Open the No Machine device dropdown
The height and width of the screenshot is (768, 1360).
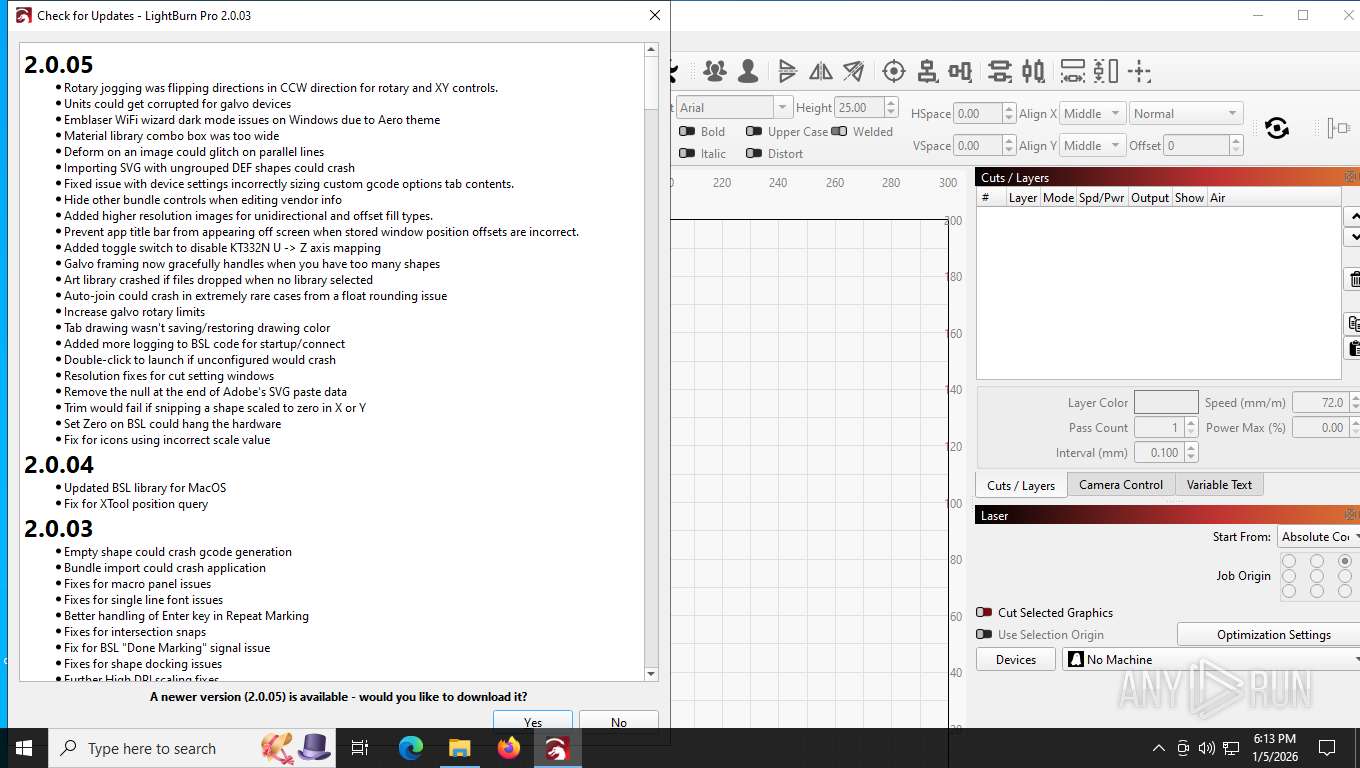(x=1211, y=660)
